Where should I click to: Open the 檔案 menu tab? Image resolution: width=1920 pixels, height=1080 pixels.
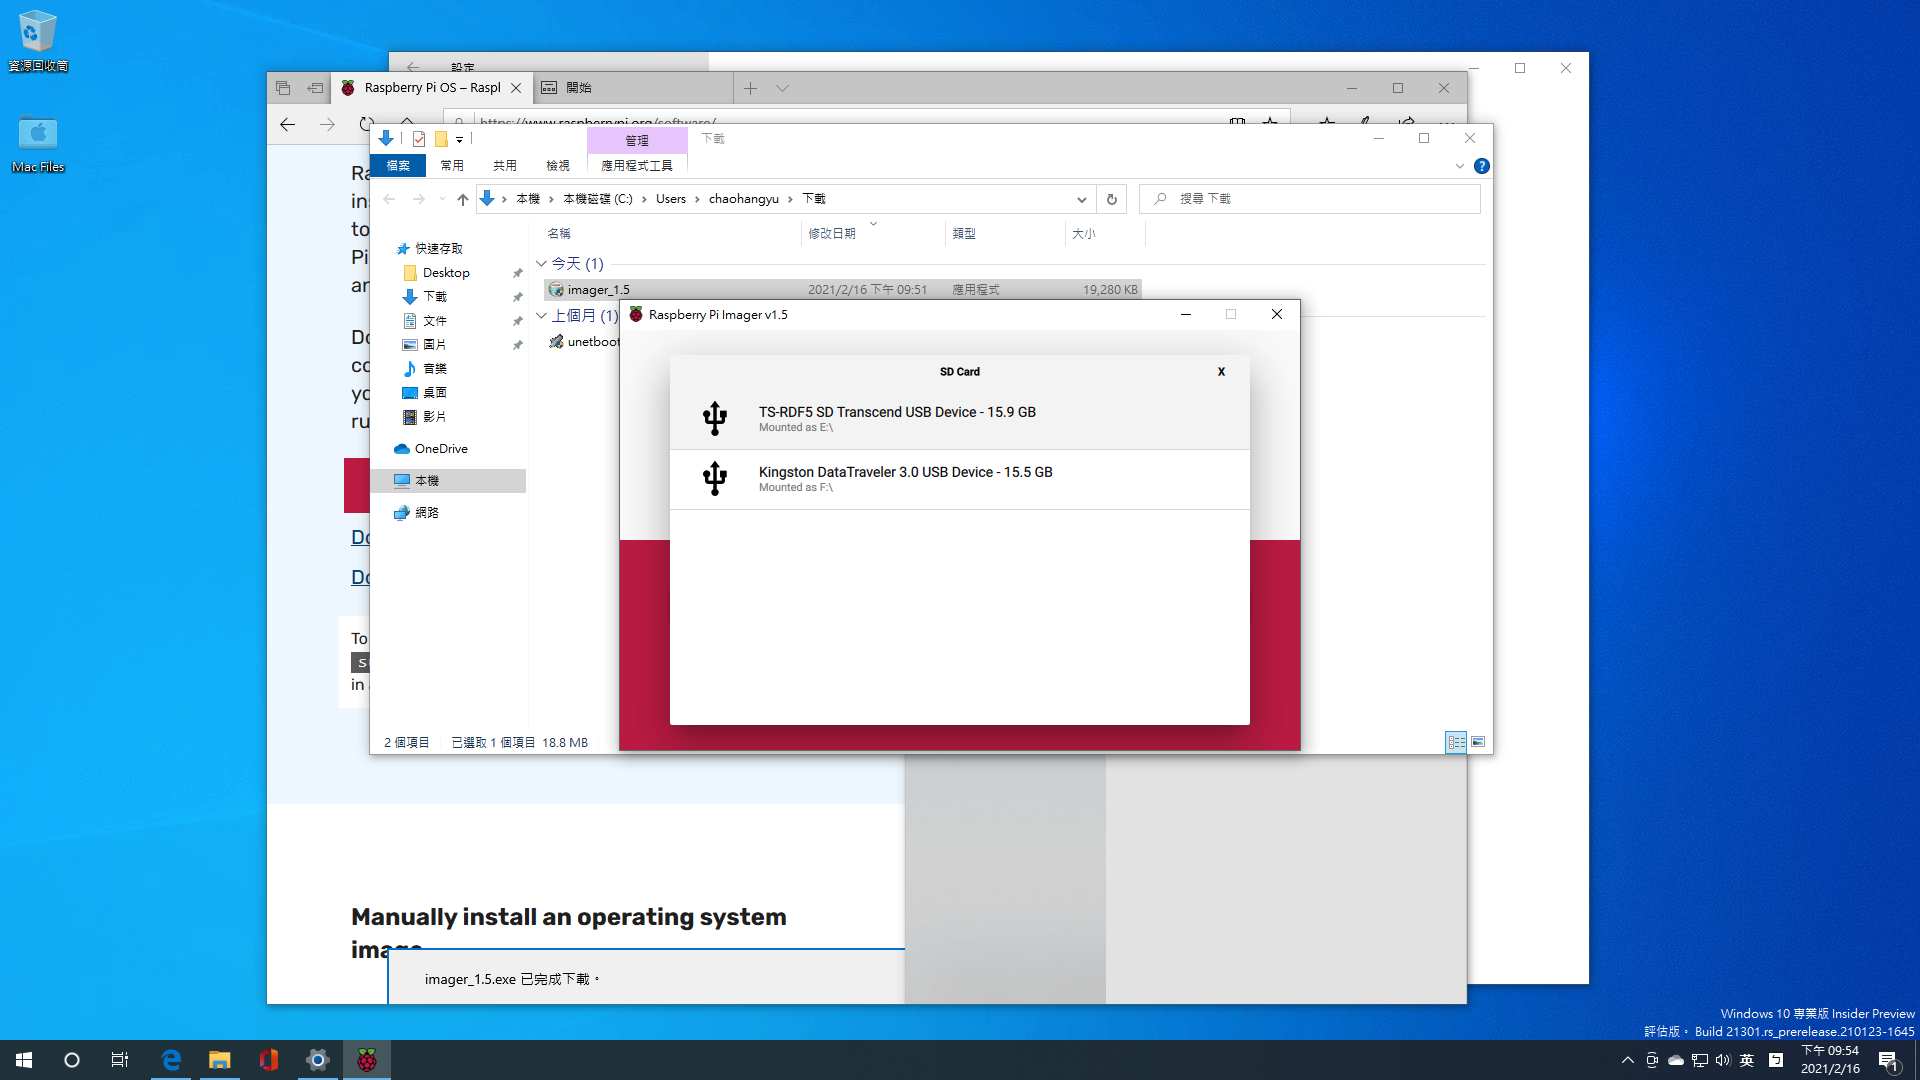pos(398,166)
